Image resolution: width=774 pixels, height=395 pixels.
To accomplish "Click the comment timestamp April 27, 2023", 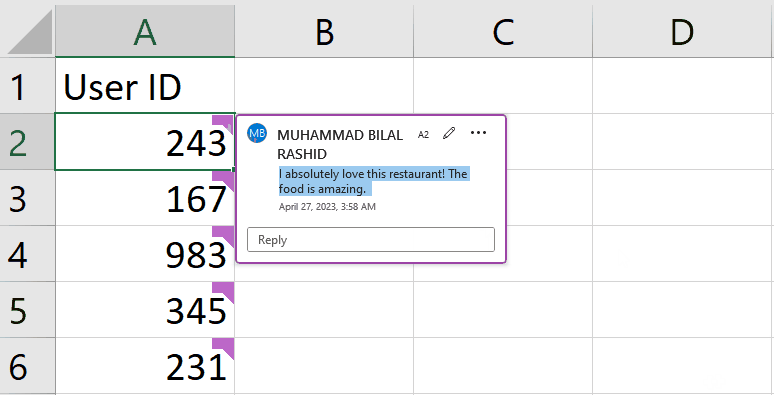I will point(327,206).
